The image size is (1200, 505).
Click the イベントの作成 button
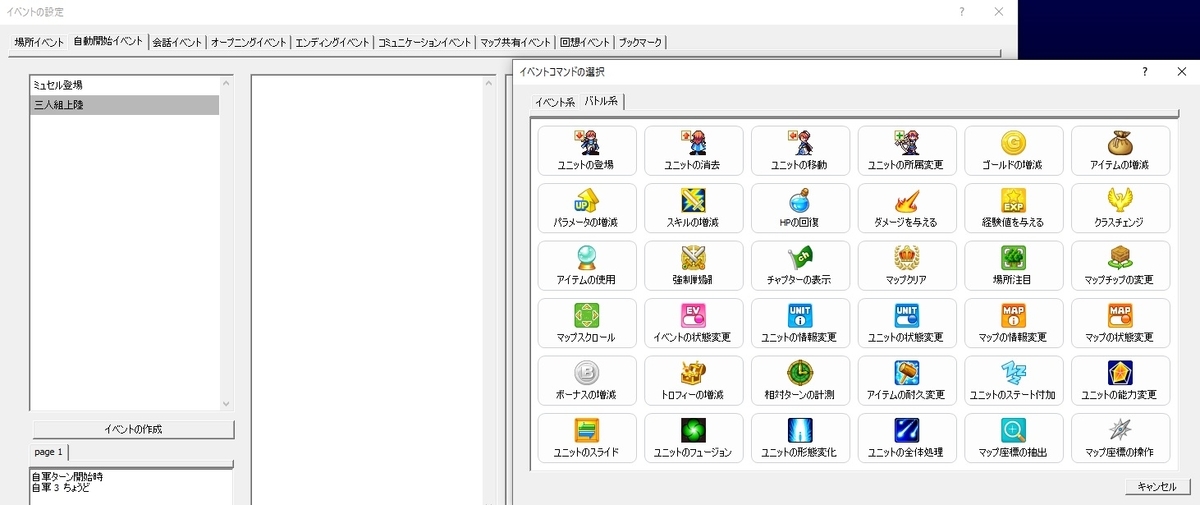tap(133, 429)
